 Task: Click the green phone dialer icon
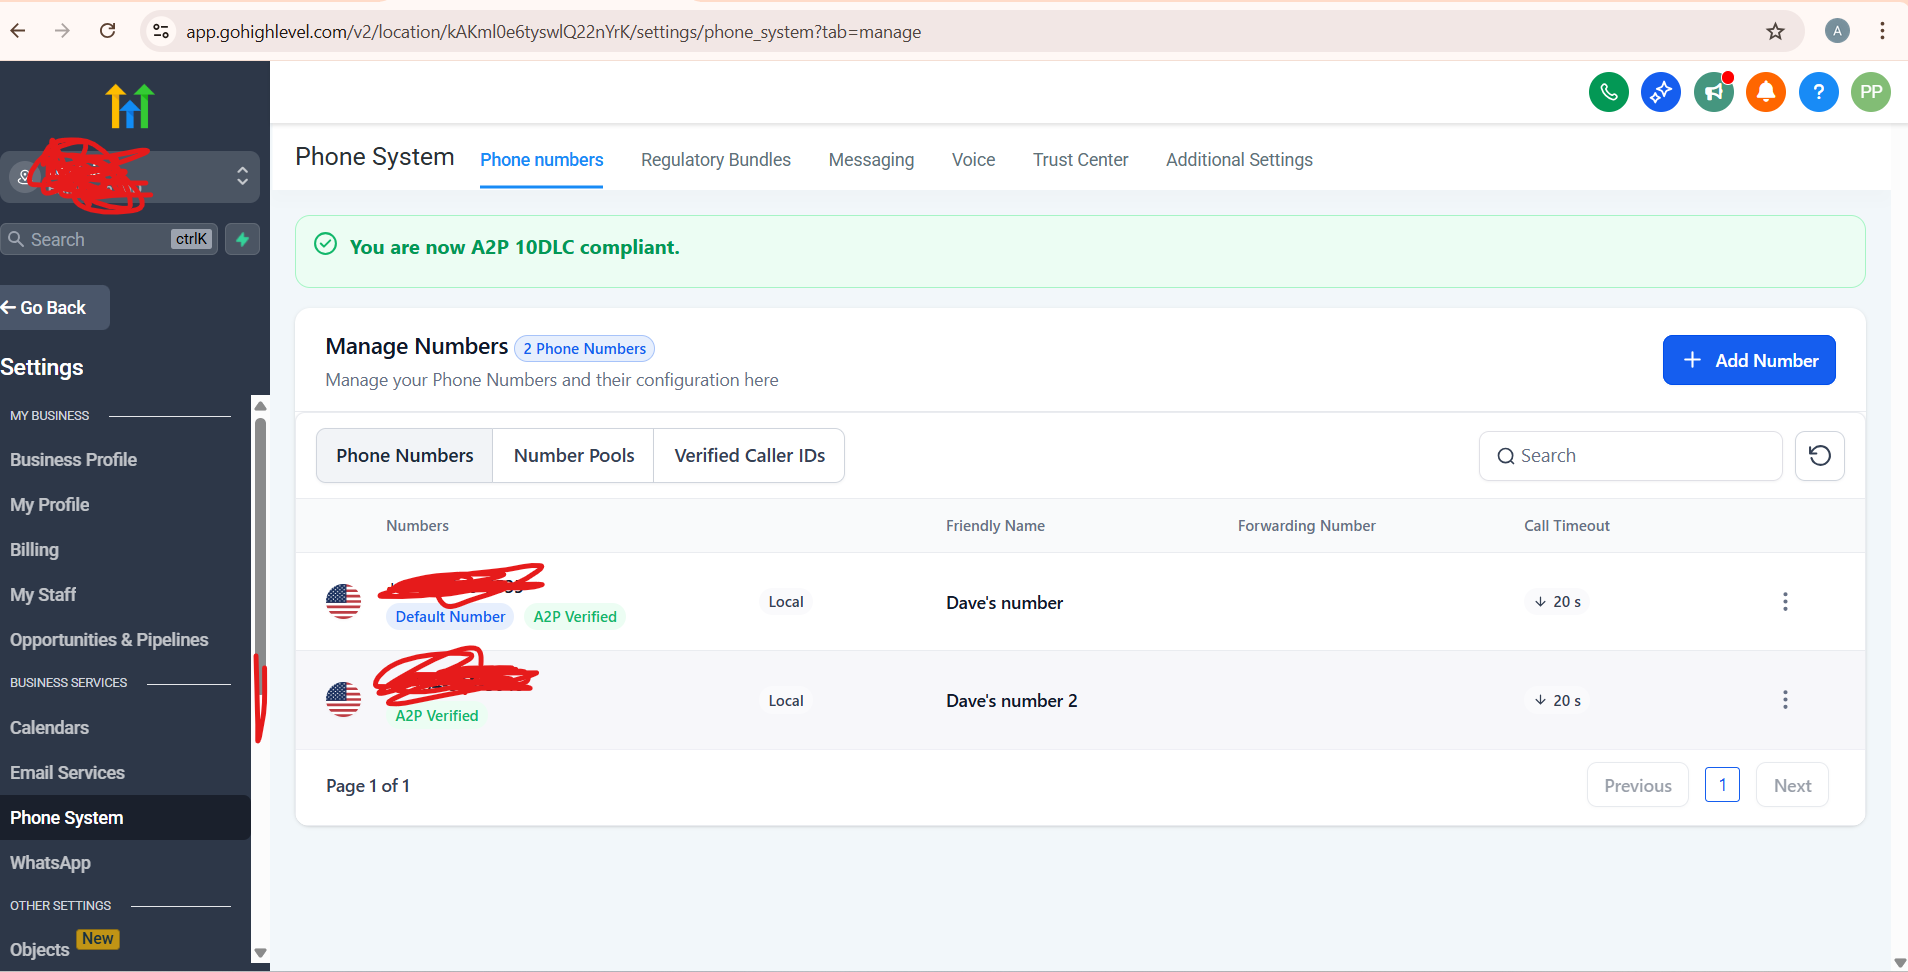click(x=1608, y=93)
